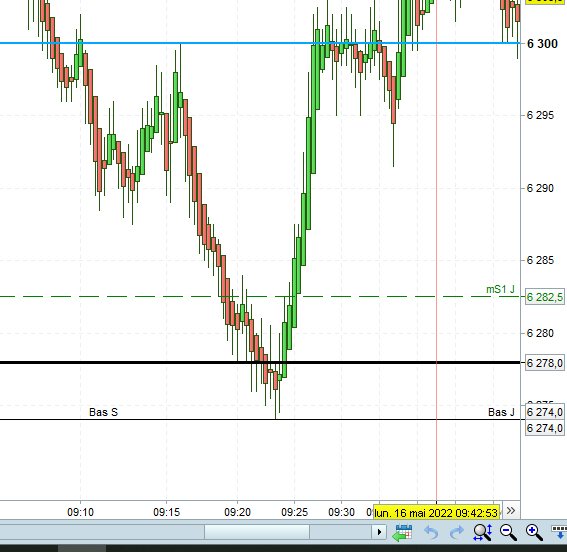Viewport: 567px width, 552px height.
Task: Click the 09:25 time axis label
Action: click(x=294, y=512)
